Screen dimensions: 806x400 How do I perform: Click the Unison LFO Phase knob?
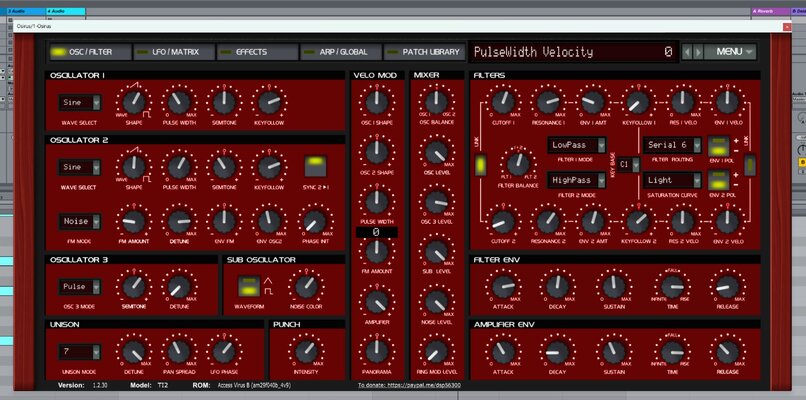[x=224, y=352]
